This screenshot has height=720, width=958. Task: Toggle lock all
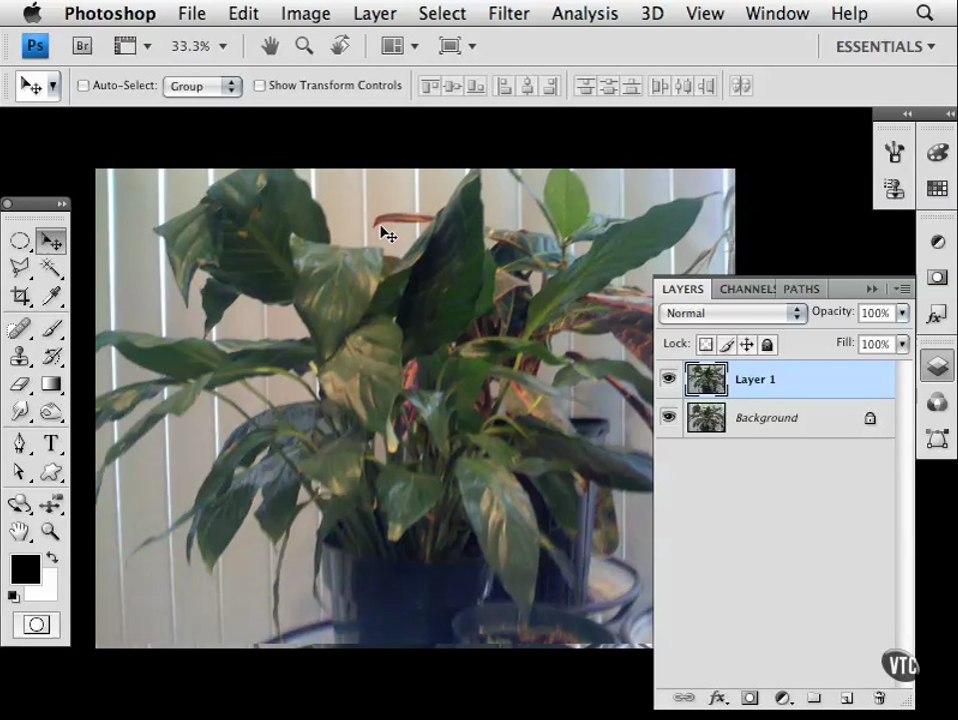(767, 345)
